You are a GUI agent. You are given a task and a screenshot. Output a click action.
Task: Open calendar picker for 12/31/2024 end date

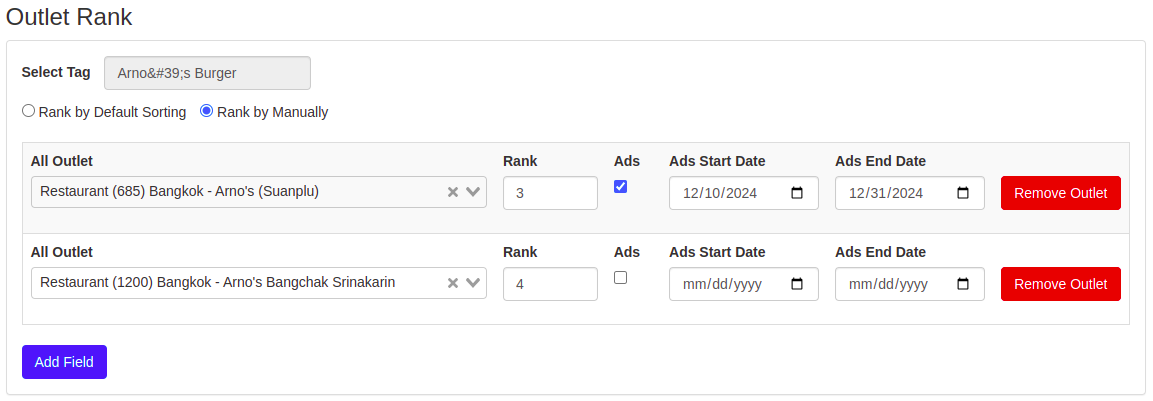963,193
